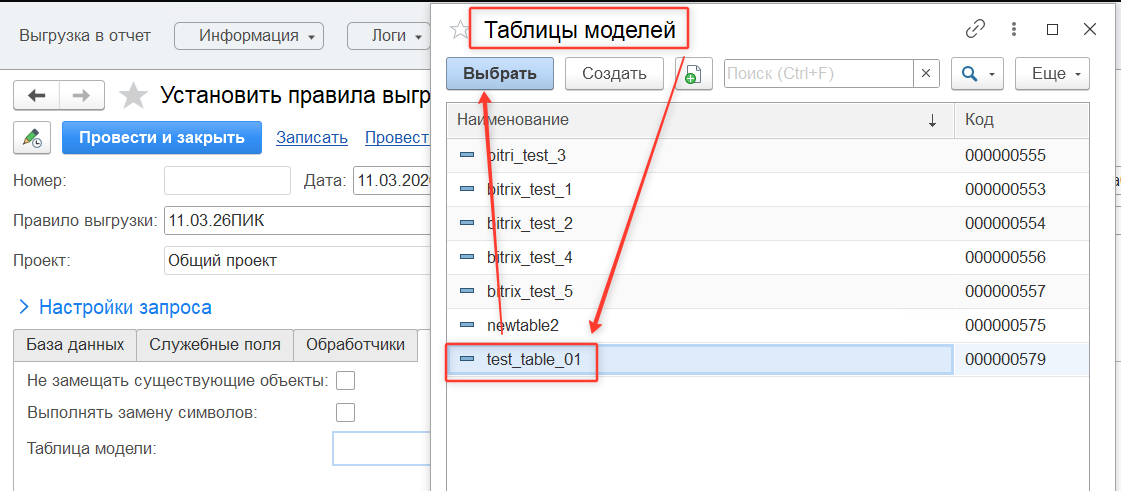Viewport: 1121px width, 491px height.
Task: Toggle 'Выполнять замену символов' checkbox
Action: point(346,412)
